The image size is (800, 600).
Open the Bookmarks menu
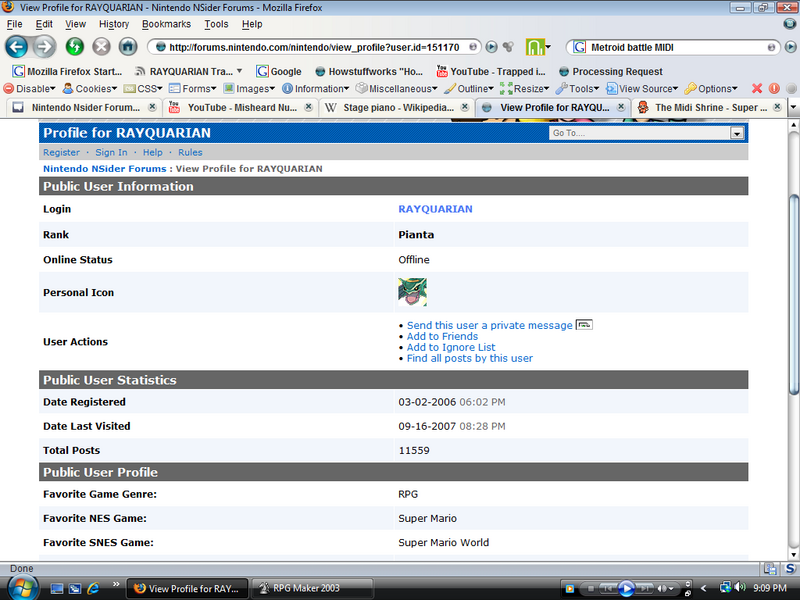(x=166, y=24)
